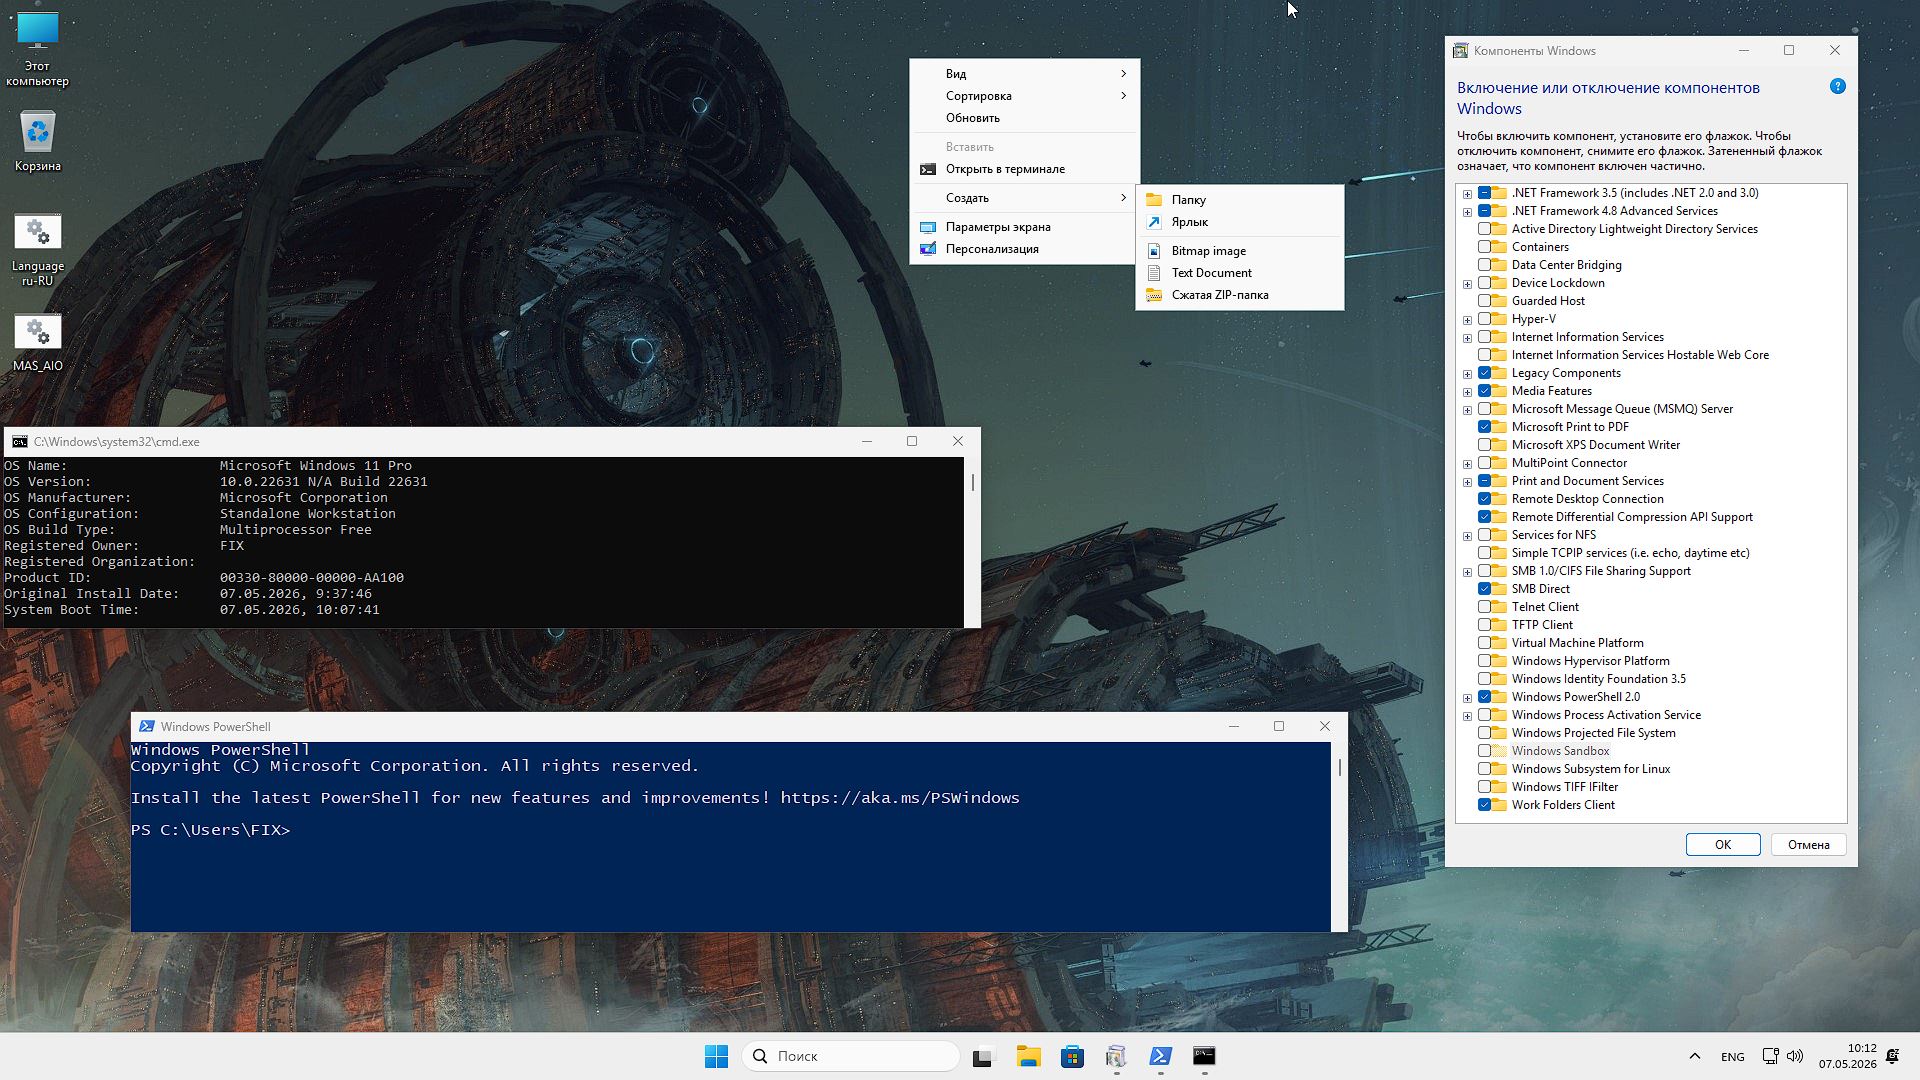Screen dimensions: 1920x1080
Task: Open Персонализация from the context menu
Action: pyautogui.click(x=1025, y=249)
